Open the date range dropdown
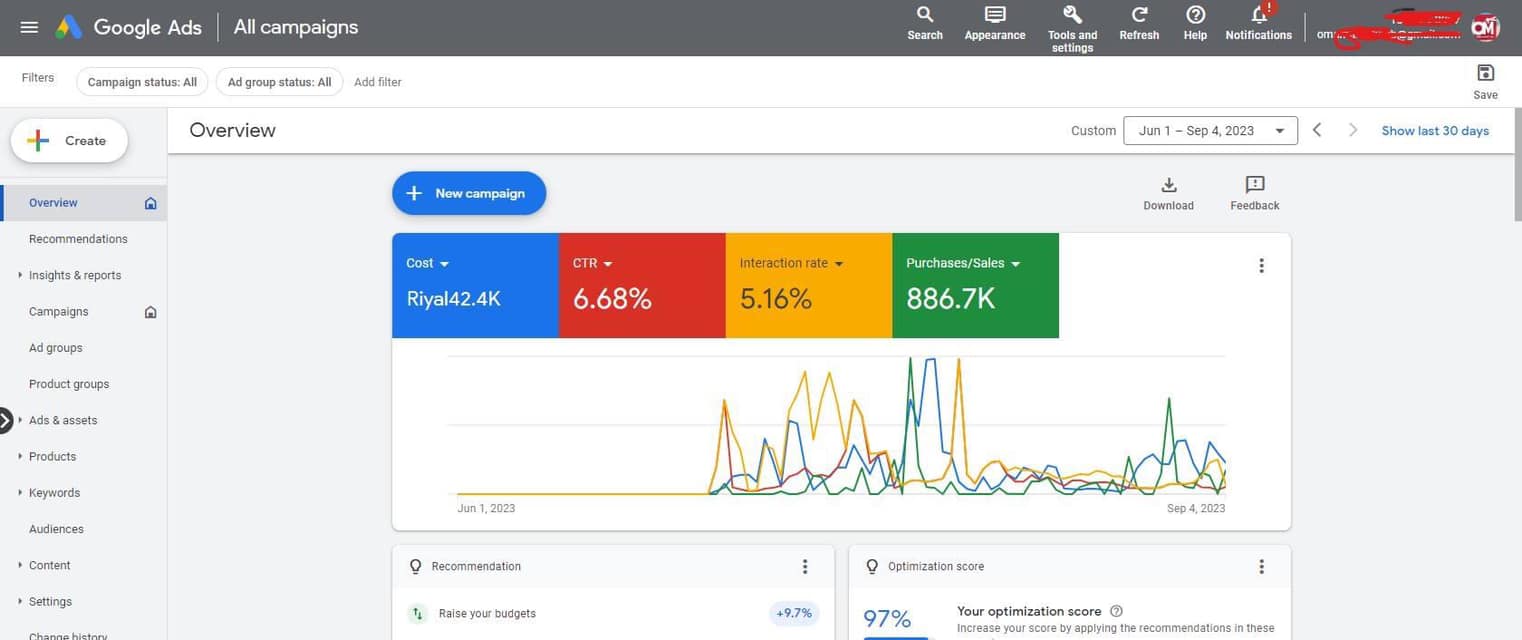The height and width of the screenshot is (640, 1522). [x=1210, y=131]
